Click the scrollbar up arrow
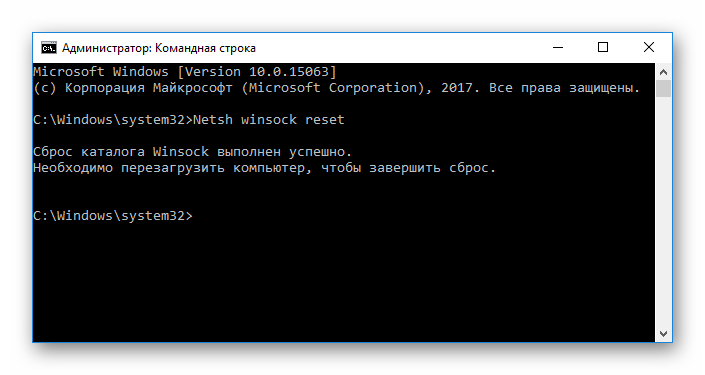This screenshot has height=375, width=705. point(663,72)
